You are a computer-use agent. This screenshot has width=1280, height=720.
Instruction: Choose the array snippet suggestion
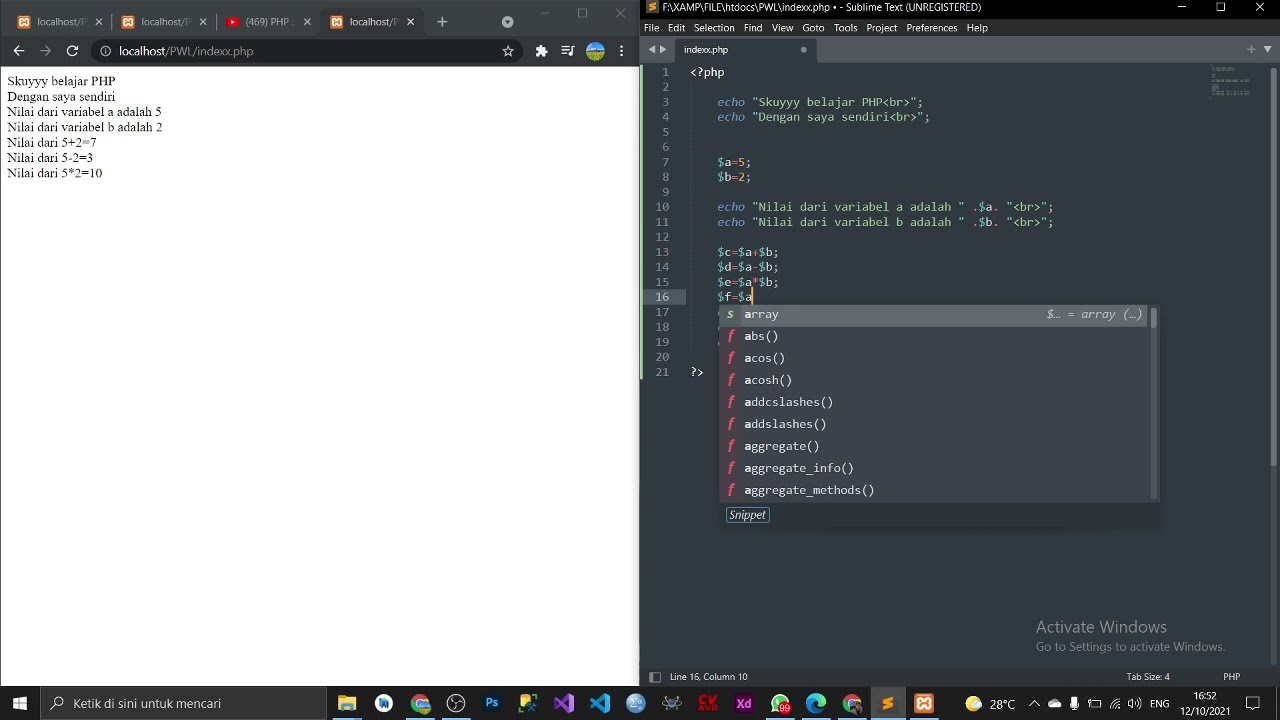(761, 314)
